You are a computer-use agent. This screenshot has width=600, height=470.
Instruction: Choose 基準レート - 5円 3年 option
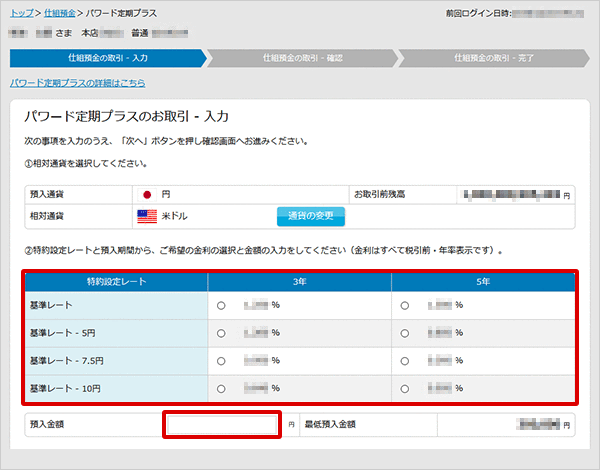point(221,333)
